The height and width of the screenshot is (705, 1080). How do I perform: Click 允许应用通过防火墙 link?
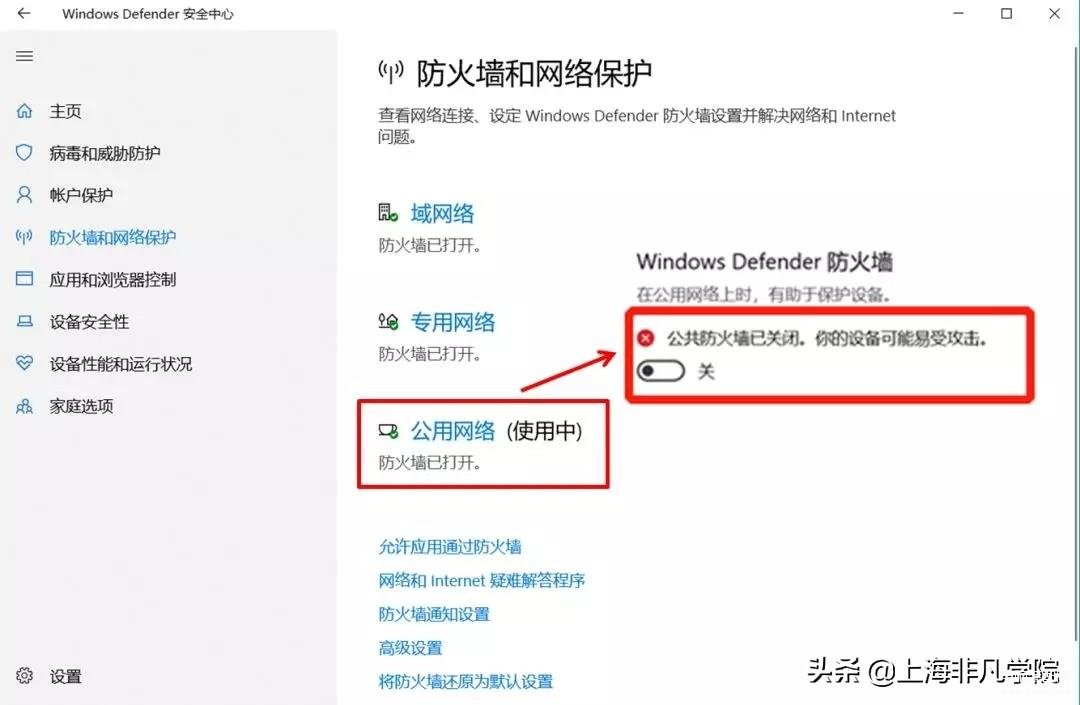pos(450,547)
